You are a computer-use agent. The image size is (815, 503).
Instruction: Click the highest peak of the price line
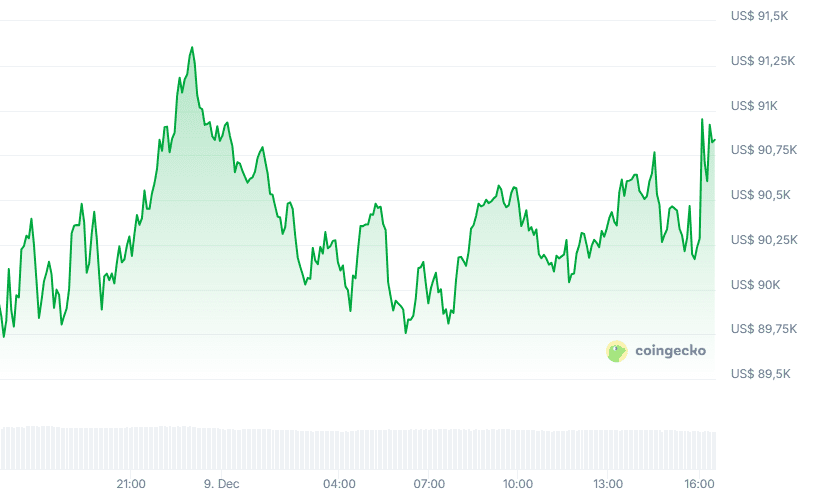[191, 47]
